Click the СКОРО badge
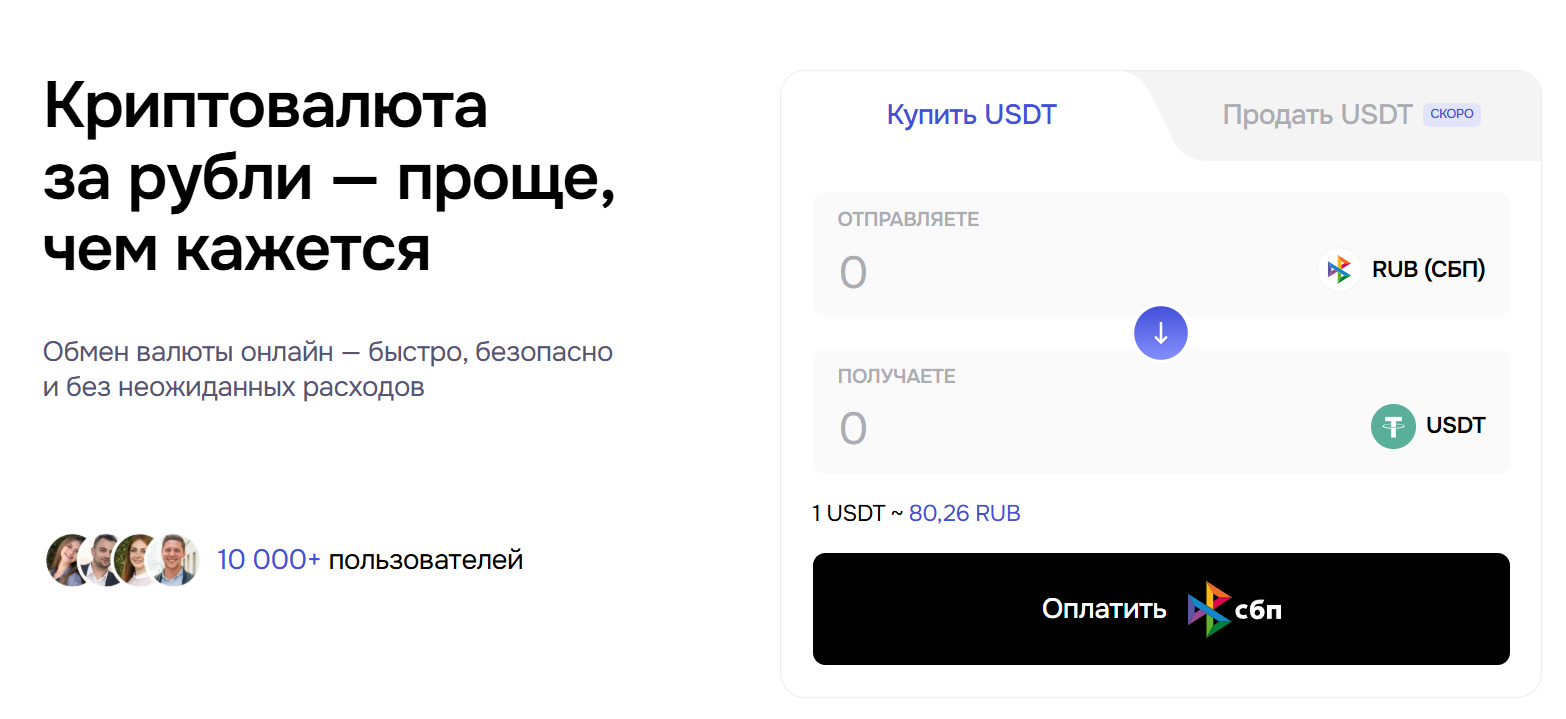 (1452, 114)
